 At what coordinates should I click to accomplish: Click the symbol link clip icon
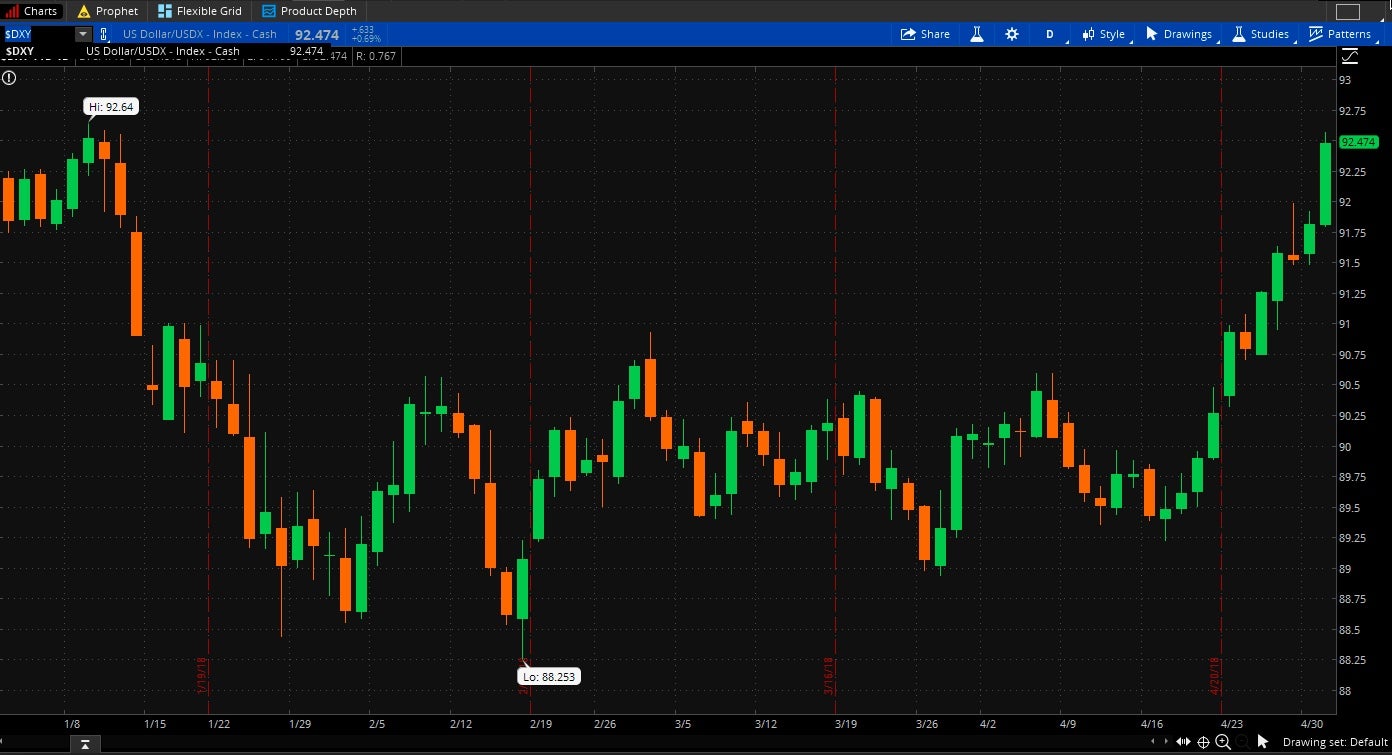coord(104,34)
